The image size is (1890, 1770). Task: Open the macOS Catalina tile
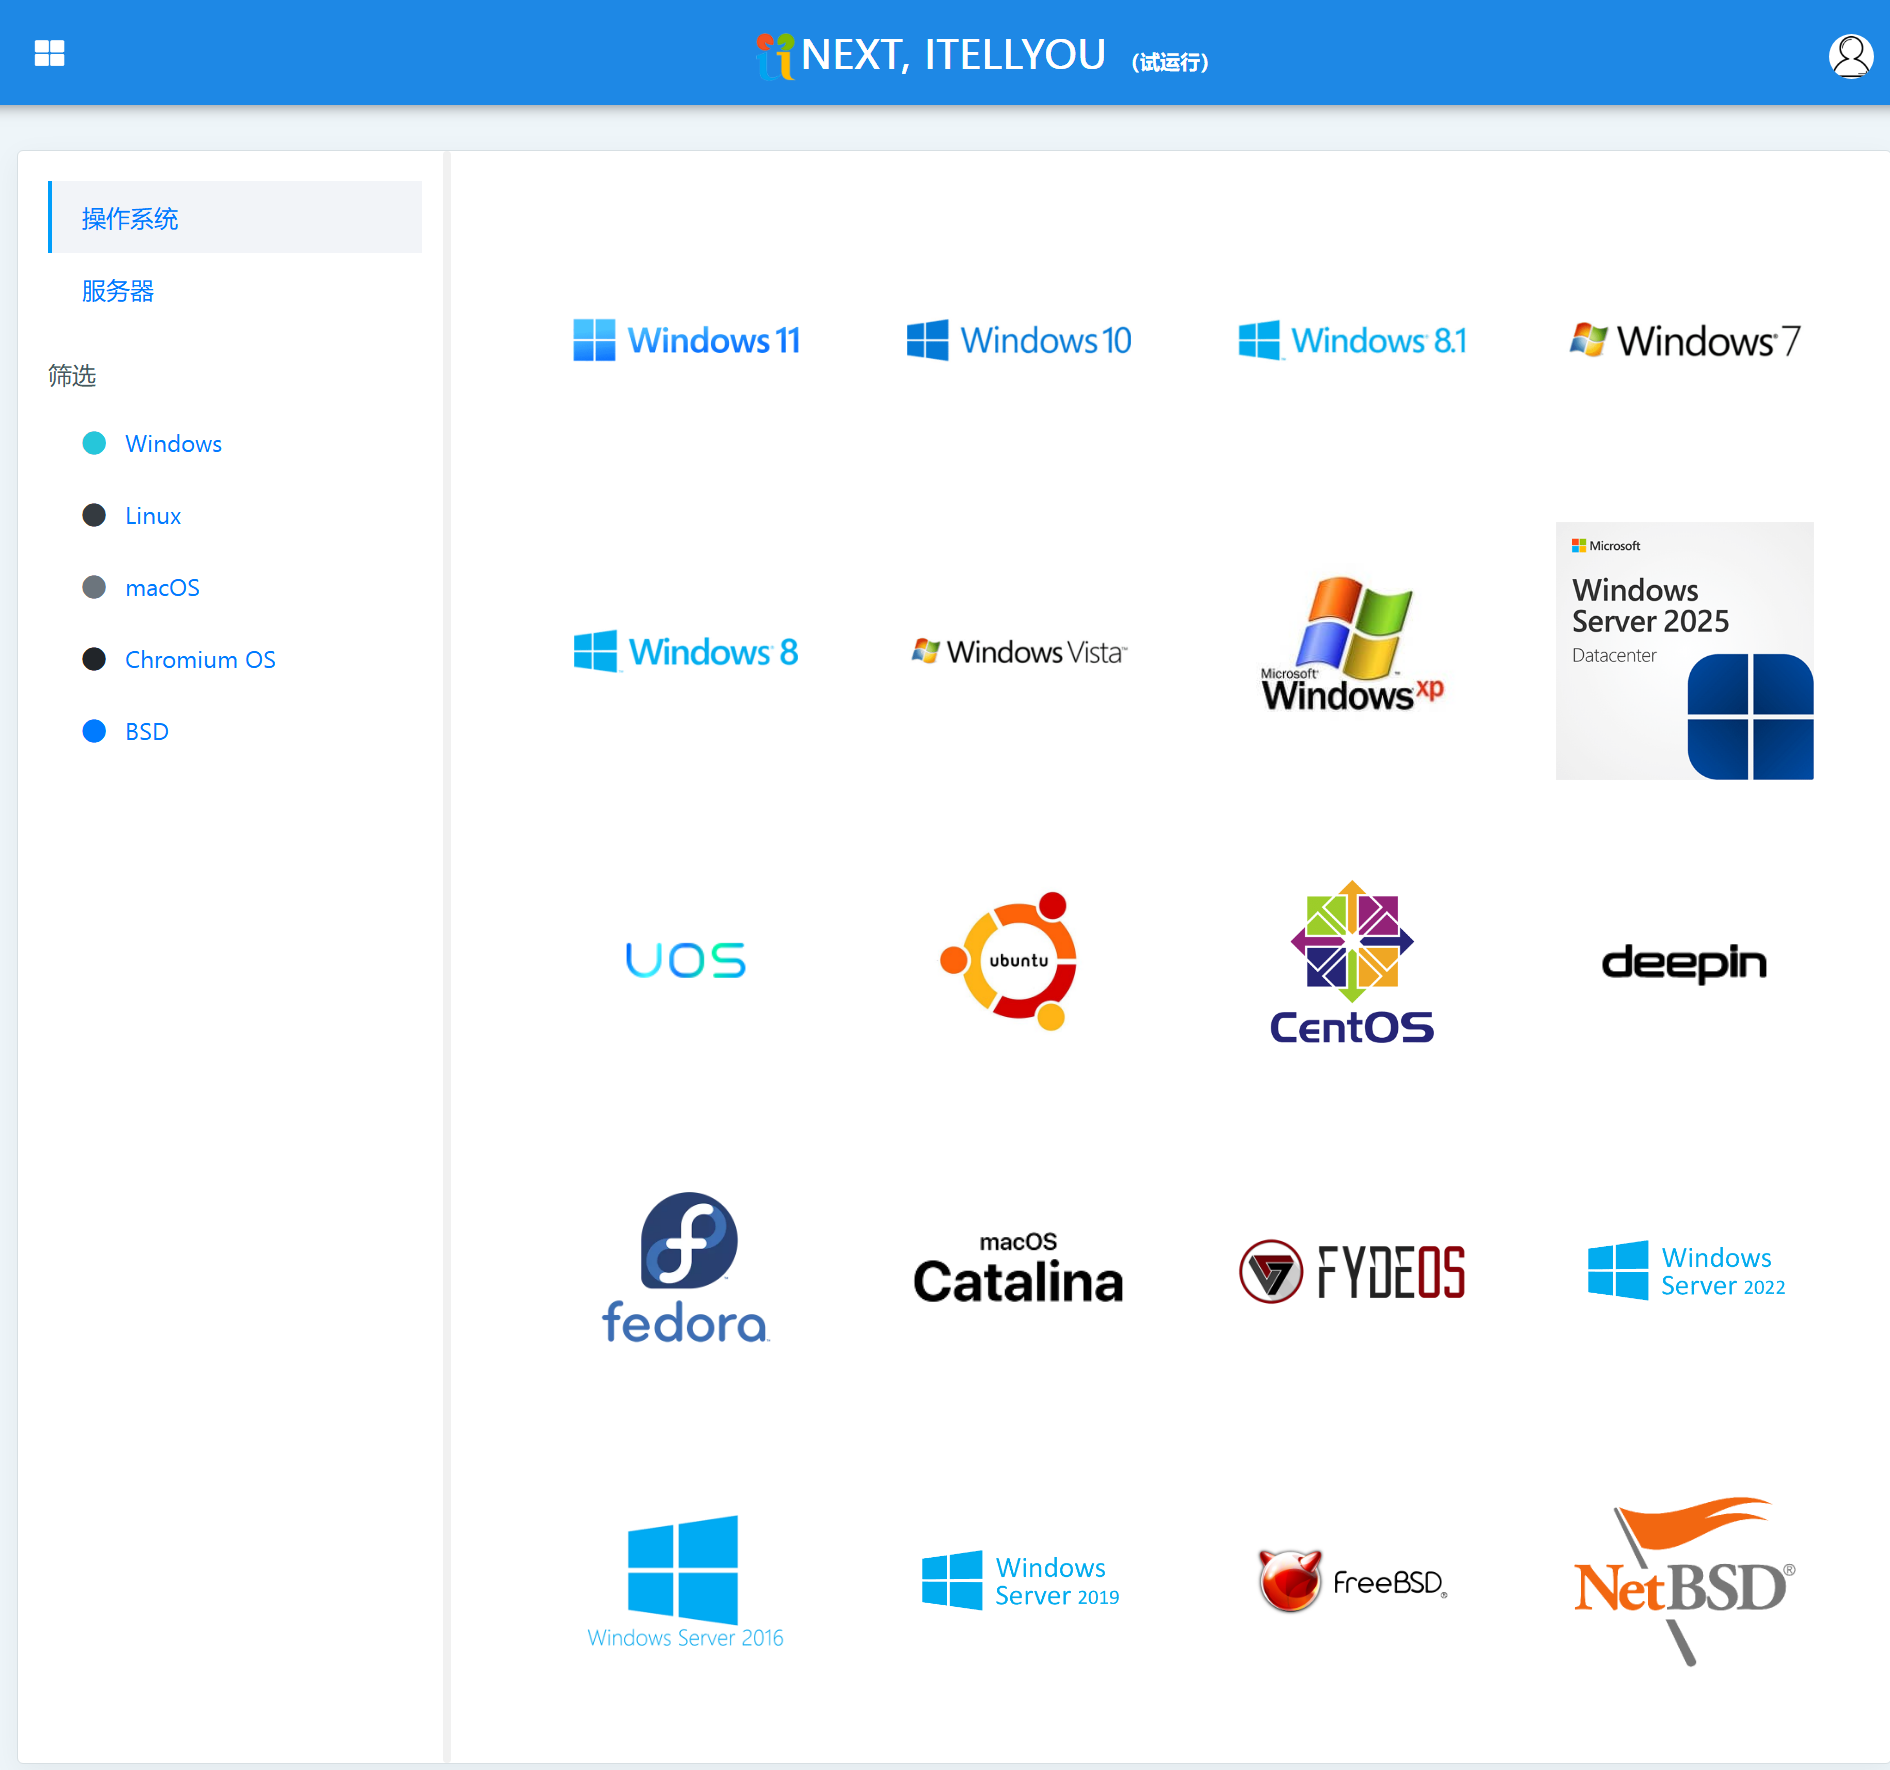(x=1019, y=1268)
